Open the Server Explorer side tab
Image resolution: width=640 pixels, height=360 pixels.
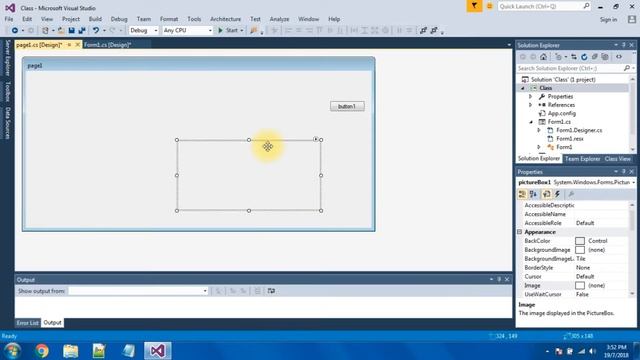pos(7,58)
